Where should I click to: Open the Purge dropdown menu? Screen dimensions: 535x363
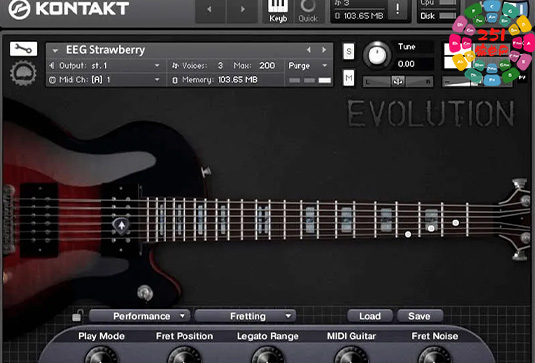tap(308, 66)
